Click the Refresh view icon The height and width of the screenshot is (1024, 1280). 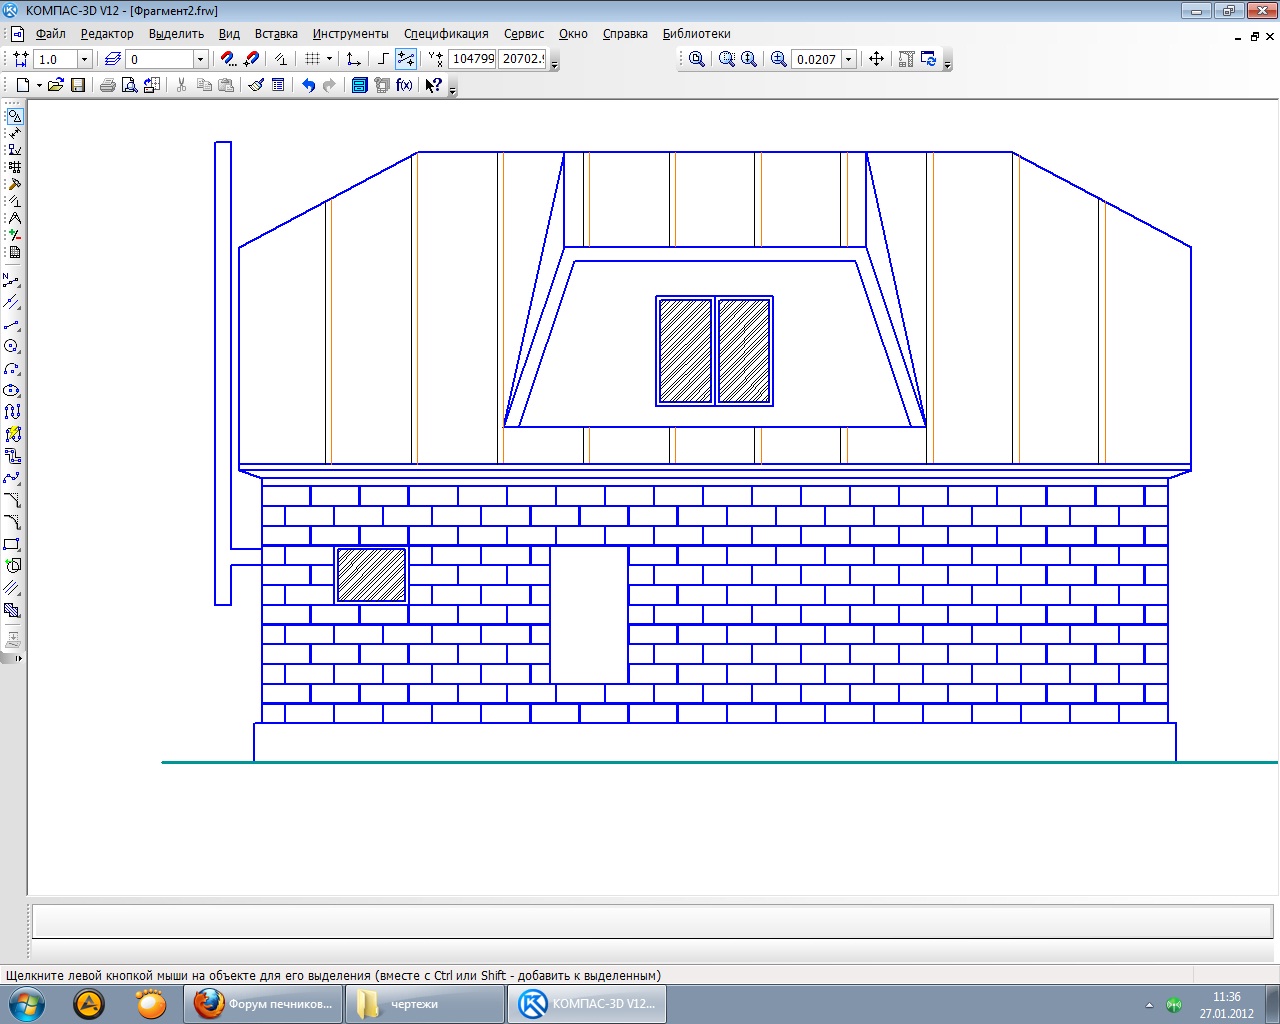click(929, 59)
